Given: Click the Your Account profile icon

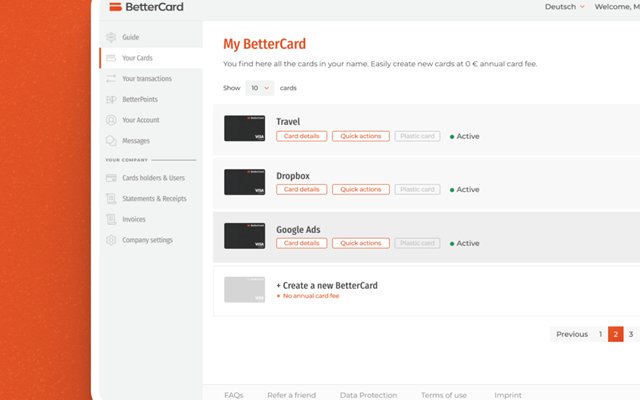Looking at the screenshot, I should 111,120.
